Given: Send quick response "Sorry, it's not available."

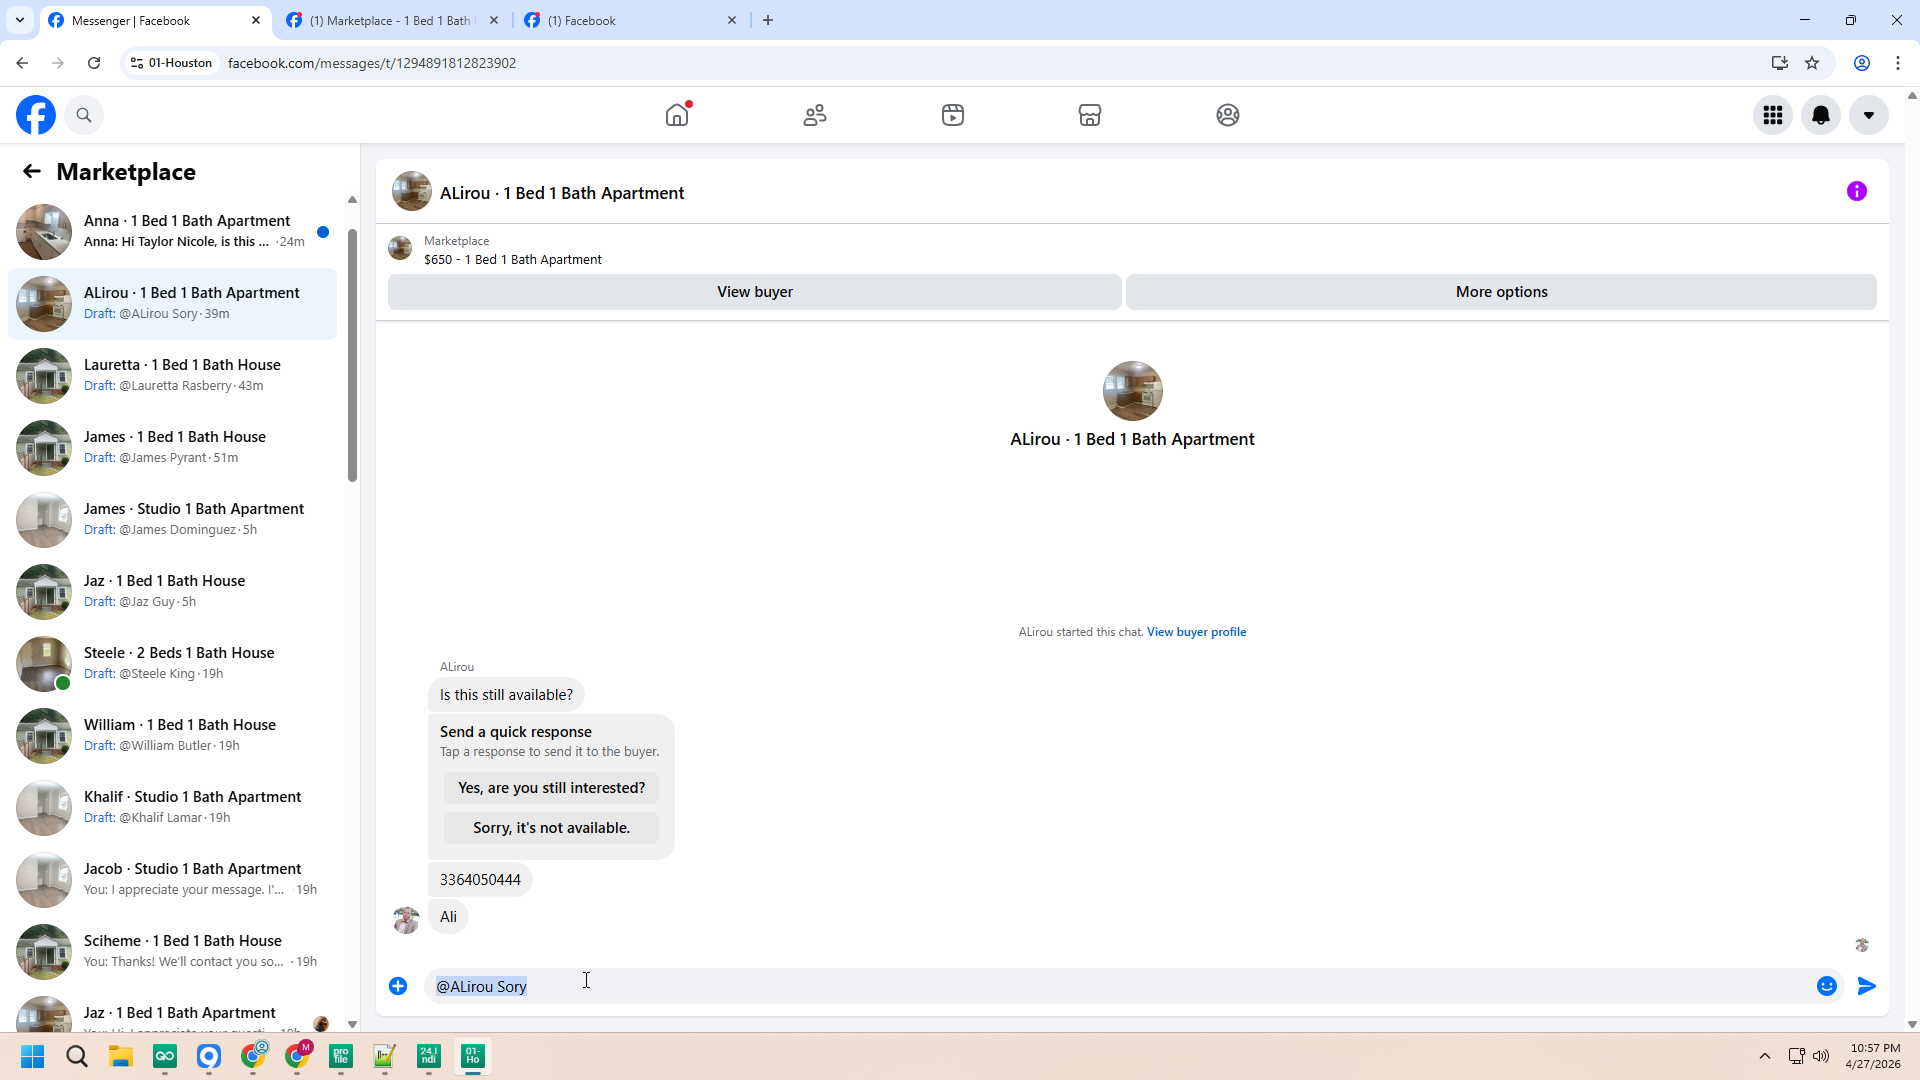Looking at the screenshot, I should (x=551, y=828).
